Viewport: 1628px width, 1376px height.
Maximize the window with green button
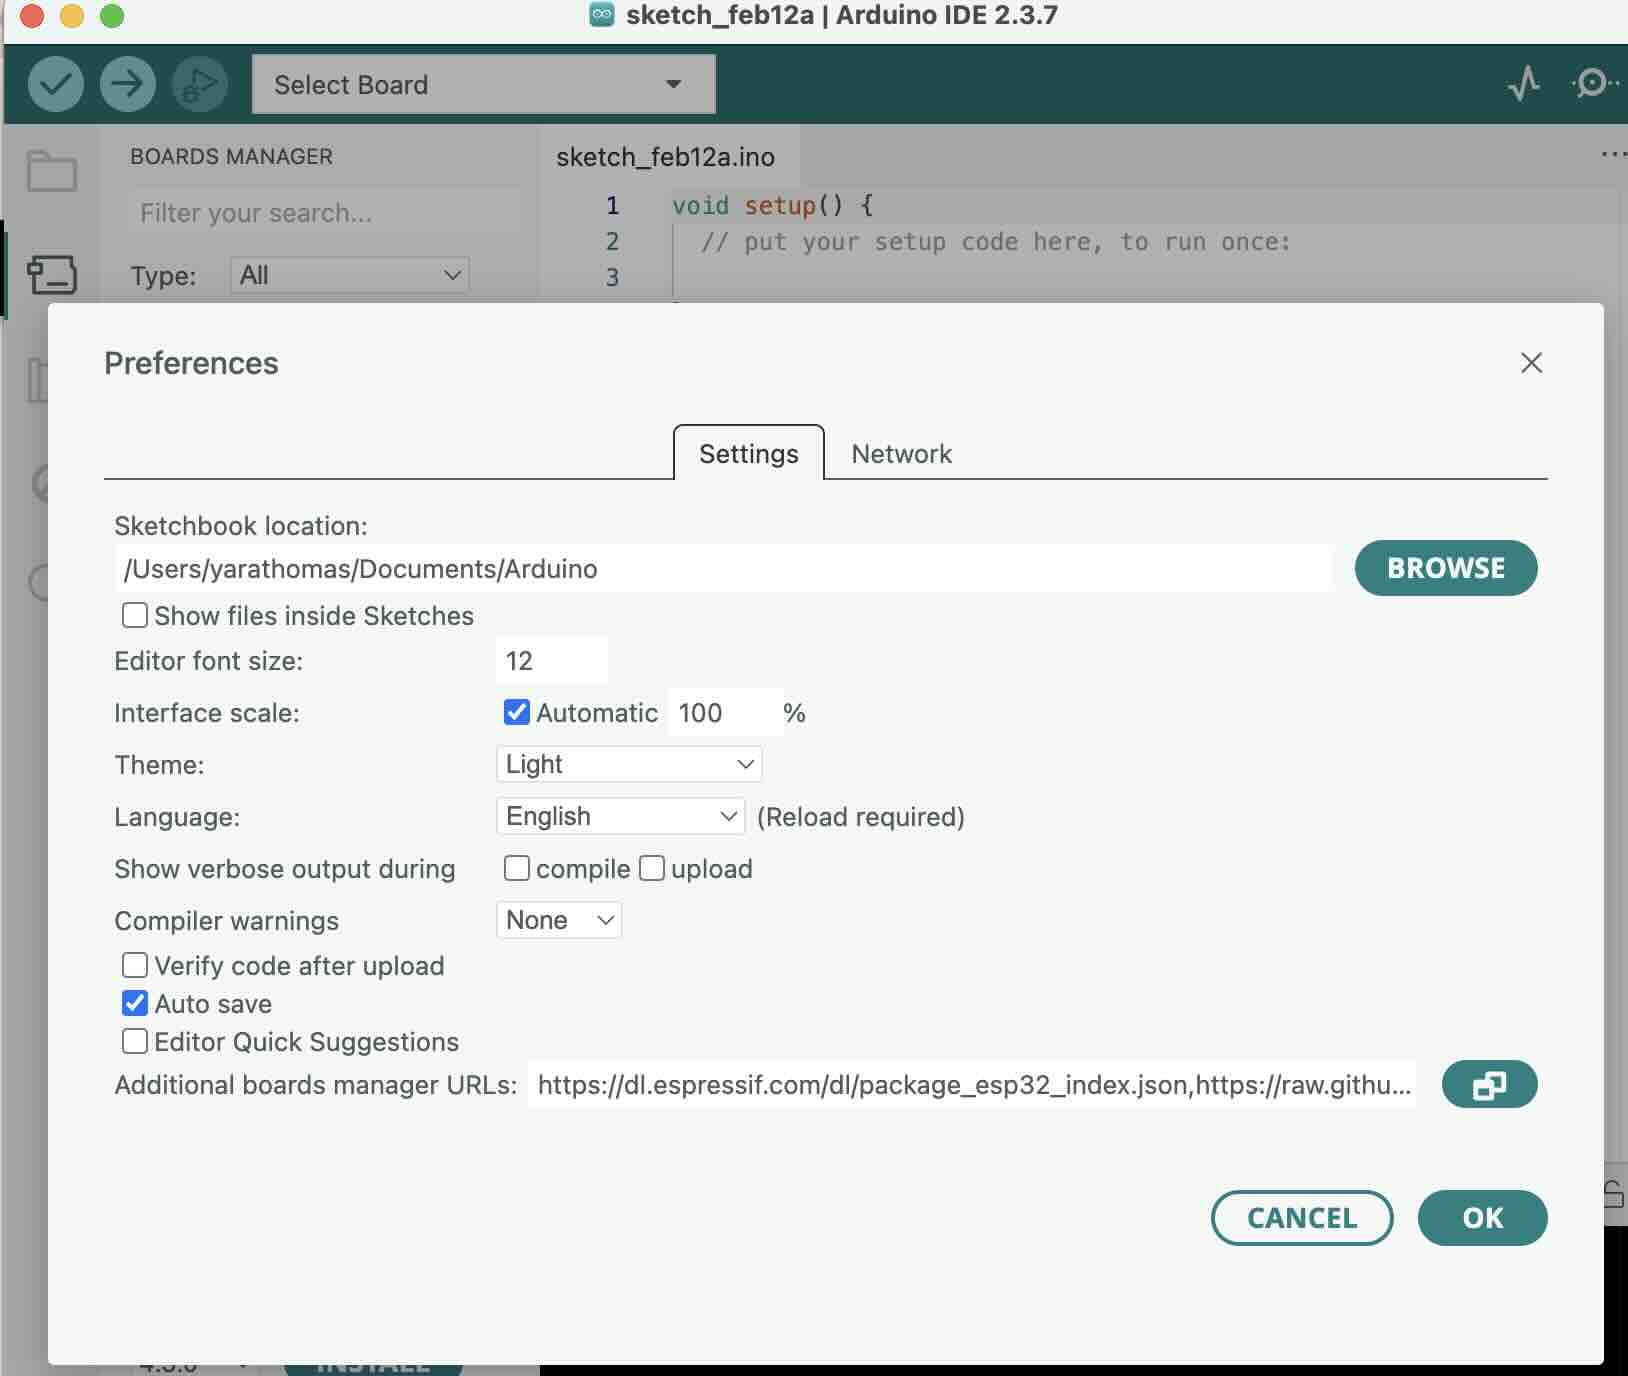point(112,15)
